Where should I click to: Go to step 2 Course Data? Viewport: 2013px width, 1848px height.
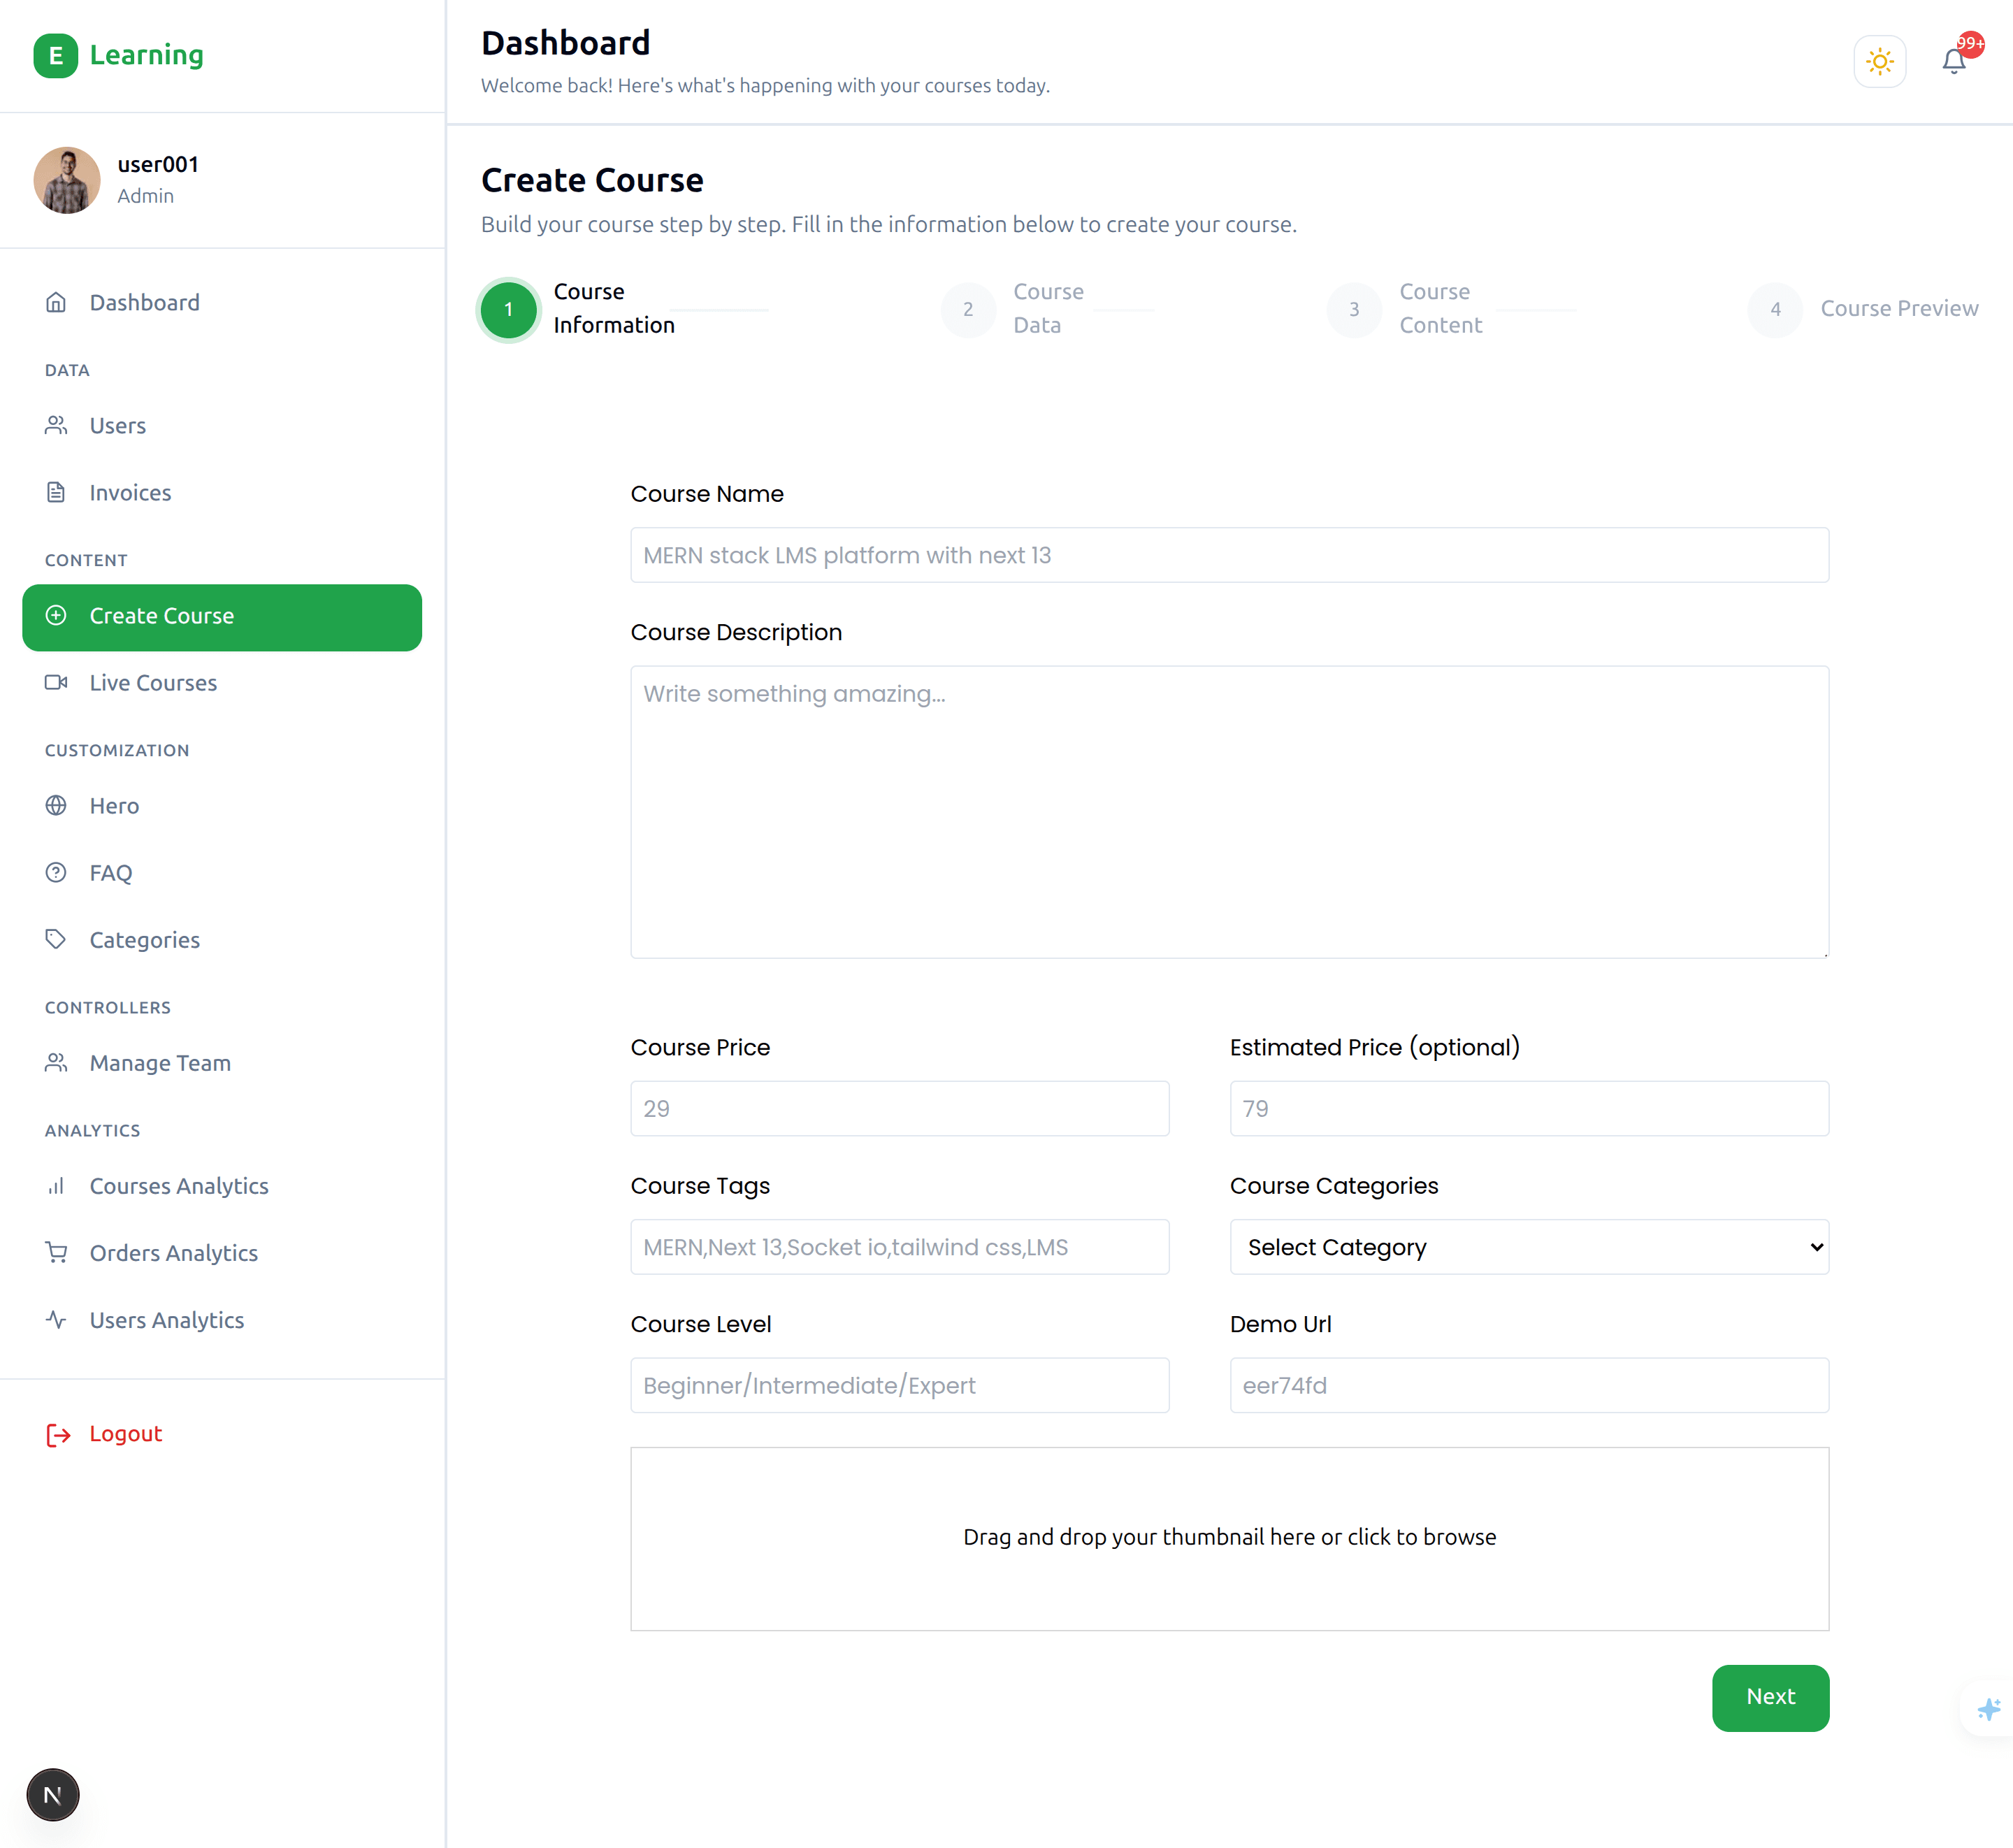968,309
